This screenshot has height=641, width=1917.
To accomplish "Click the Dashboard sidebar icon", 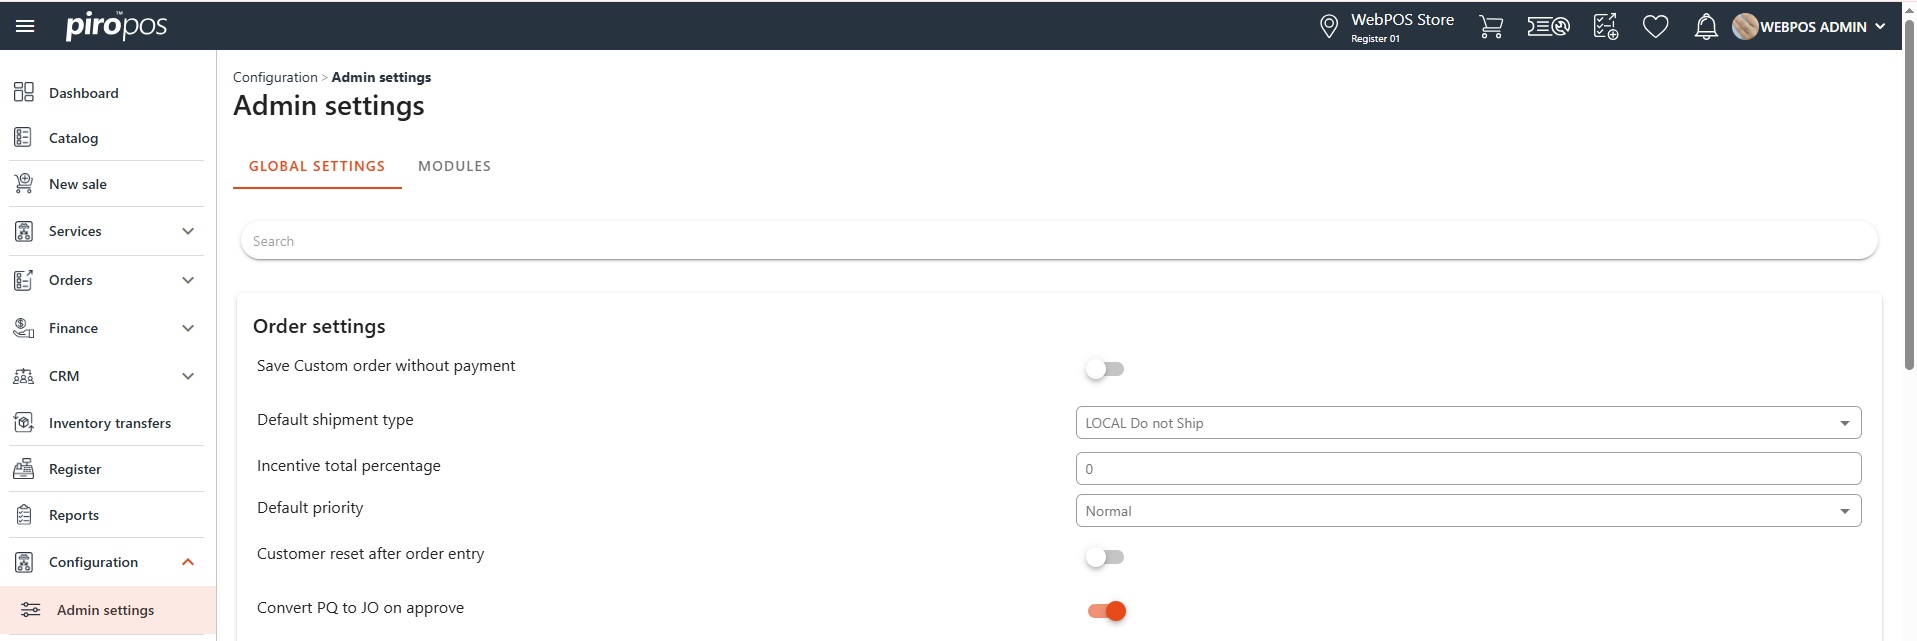I will coord(24,93).
